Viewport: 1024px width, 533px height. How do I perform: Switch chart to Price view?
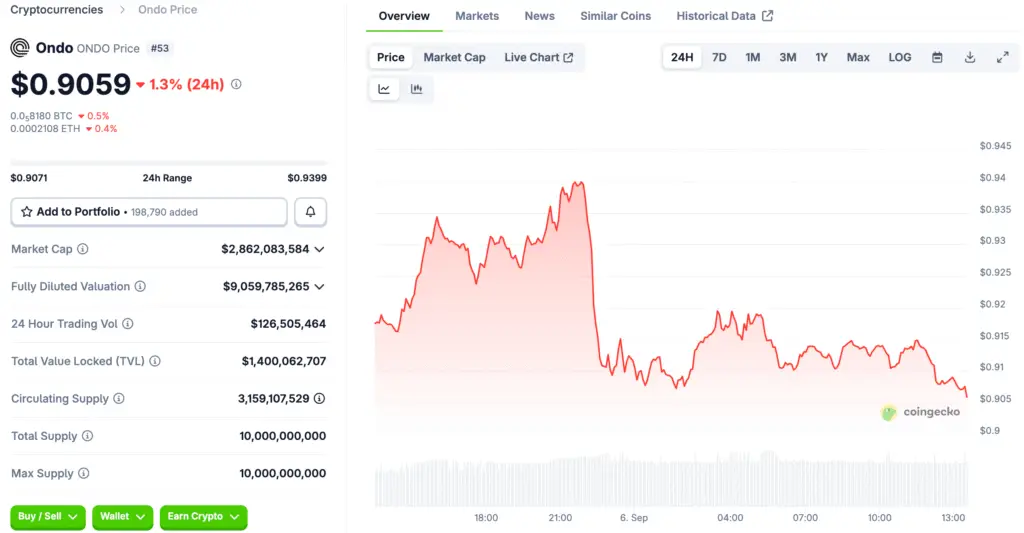coord(391,57)
